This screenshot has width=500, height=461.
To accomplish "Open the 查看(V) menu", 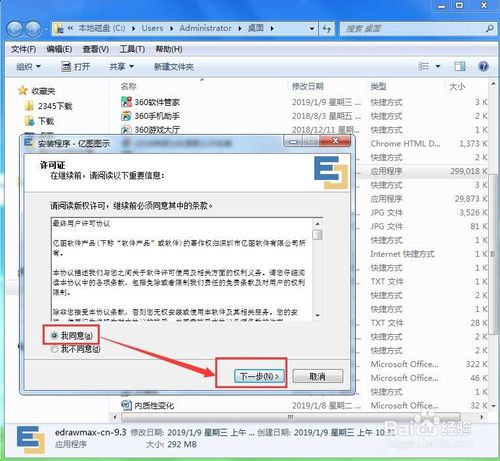I will 96,49.
